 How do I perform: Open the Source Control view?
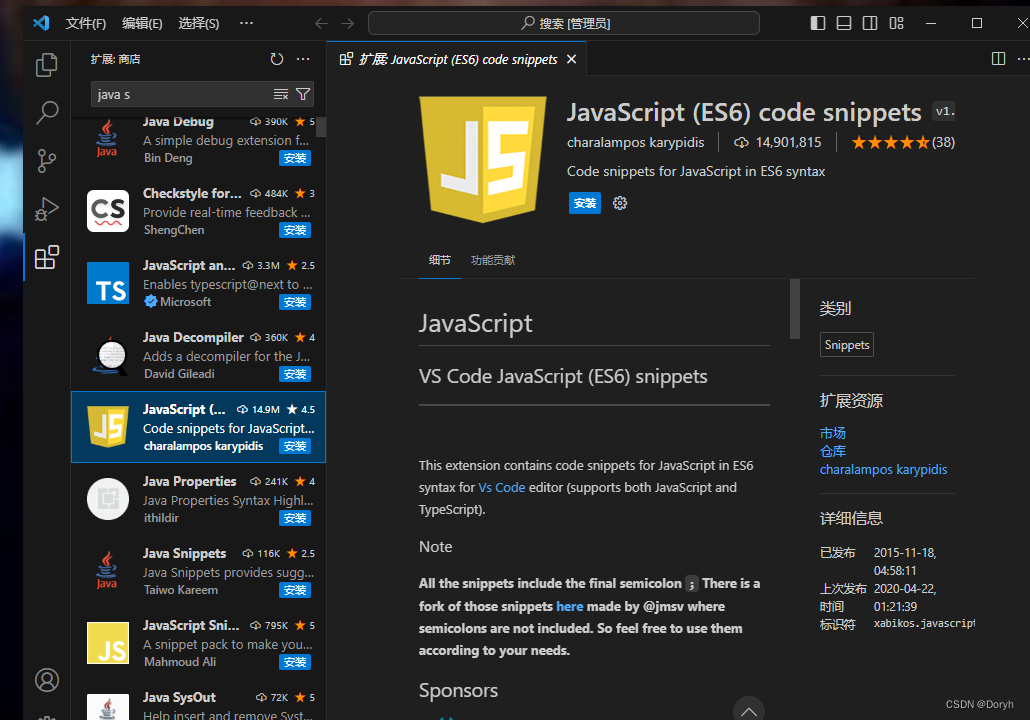click(47, 161)
